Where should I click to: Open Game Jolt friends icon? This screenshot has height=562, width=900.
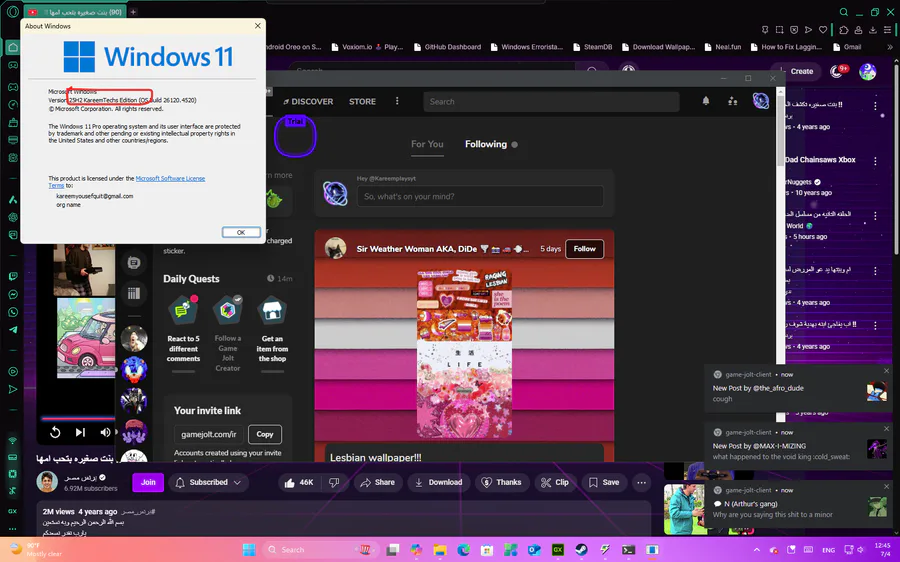point(732,101)
